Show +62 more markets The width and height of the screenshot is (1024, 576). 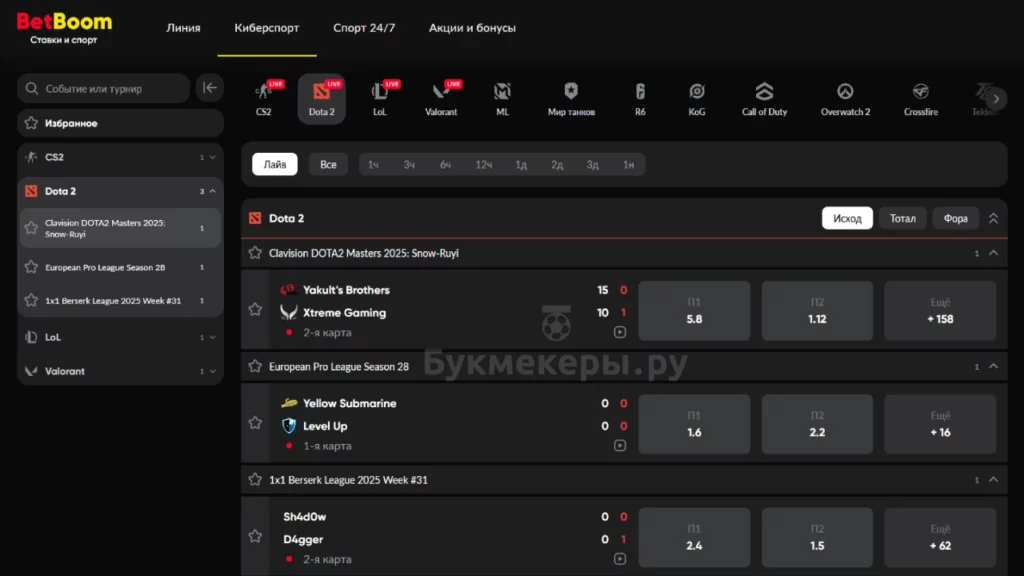click(x=940, y=537)
